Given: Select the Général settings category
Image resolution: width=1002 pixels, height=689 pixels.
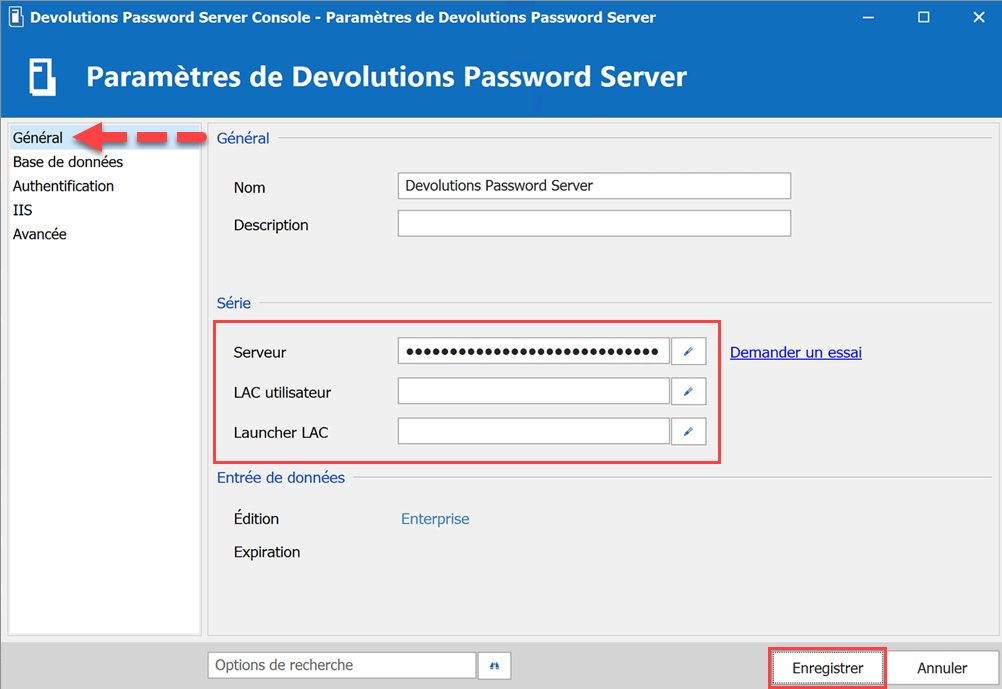Looking at the screenshot, I should click(x=38, y=138).
